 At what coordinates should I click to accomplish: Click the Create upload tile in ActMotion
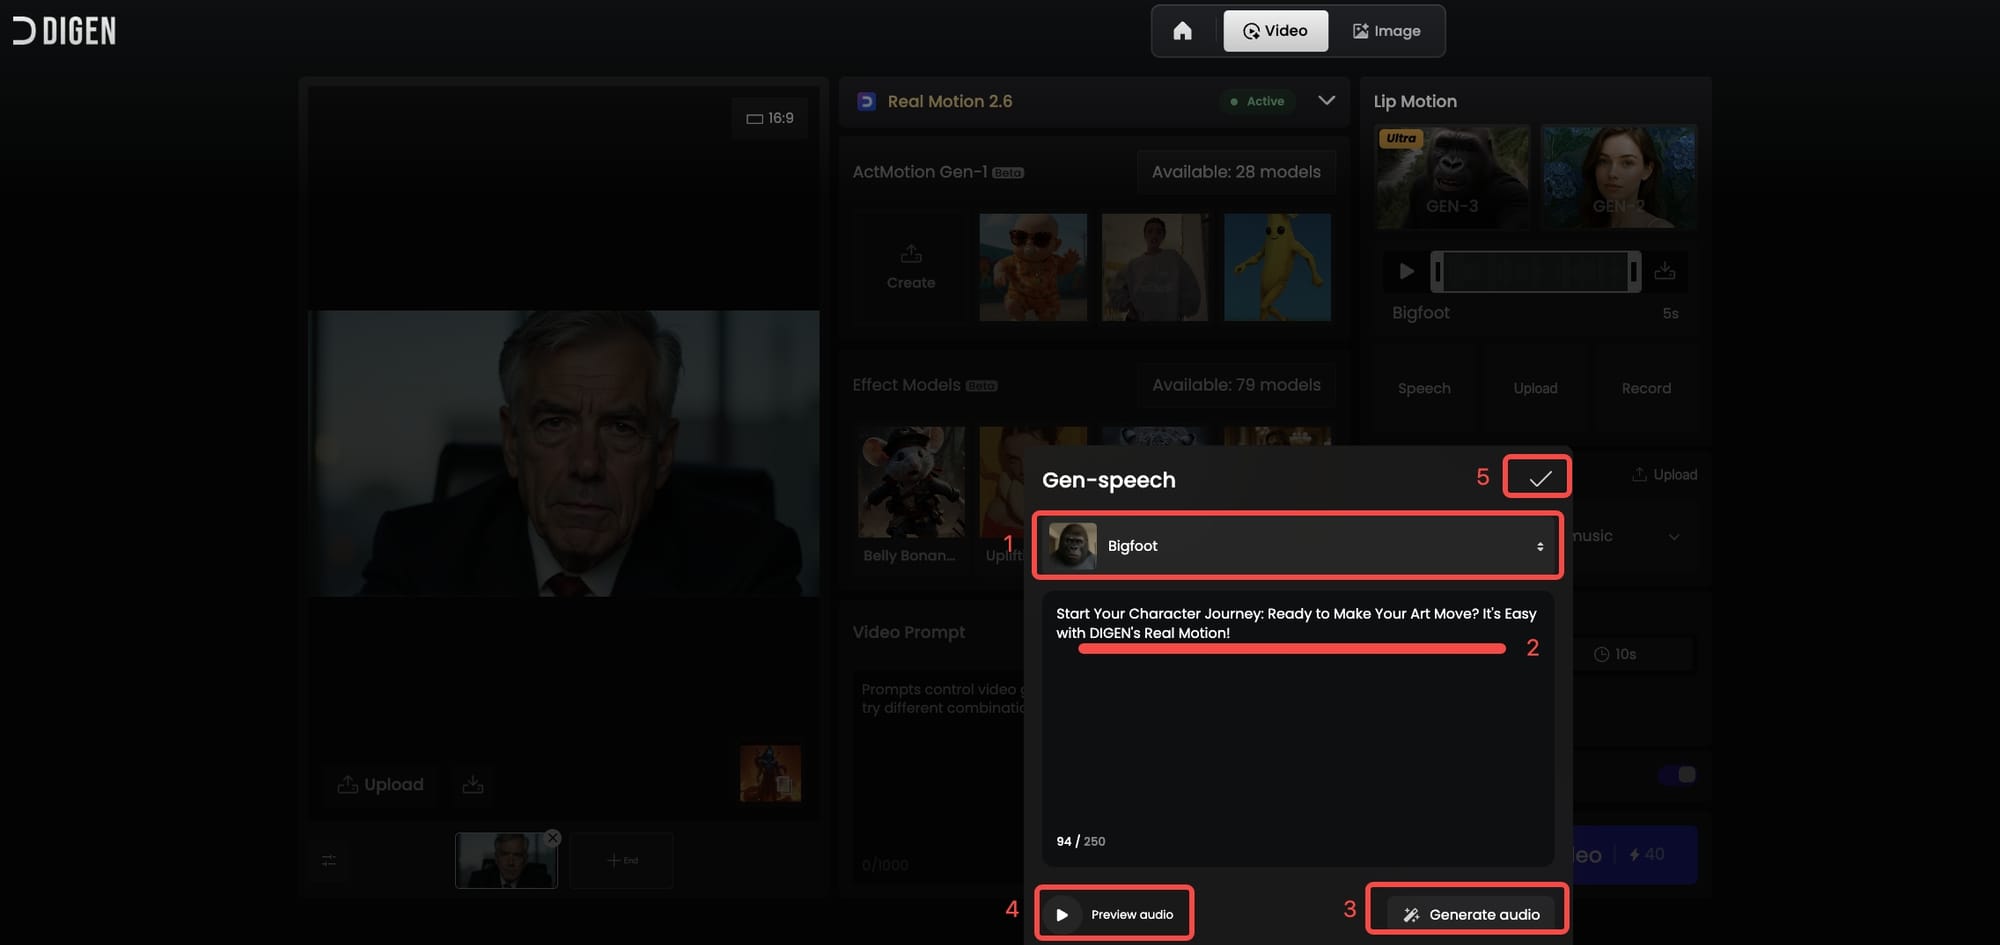910,267
